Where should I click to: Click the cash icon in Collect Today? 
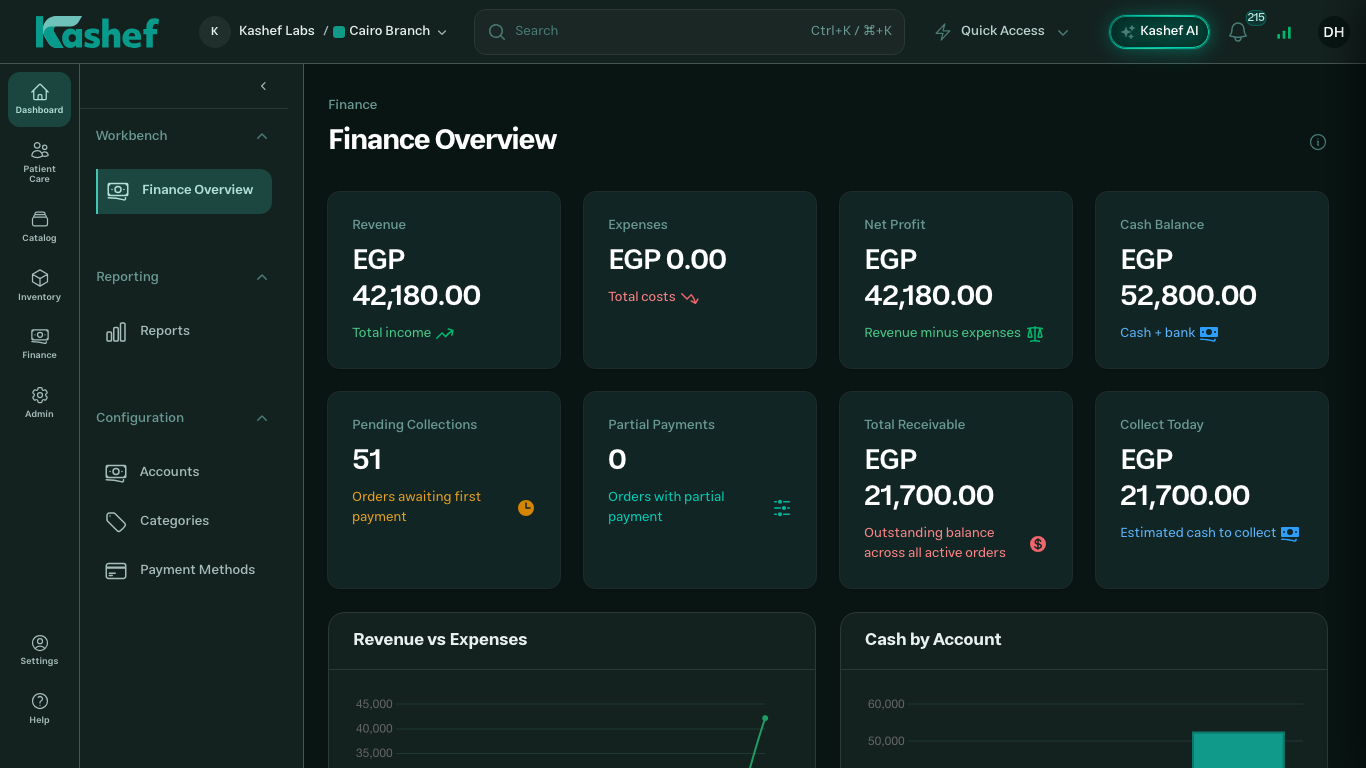(x=1290, y=533)
